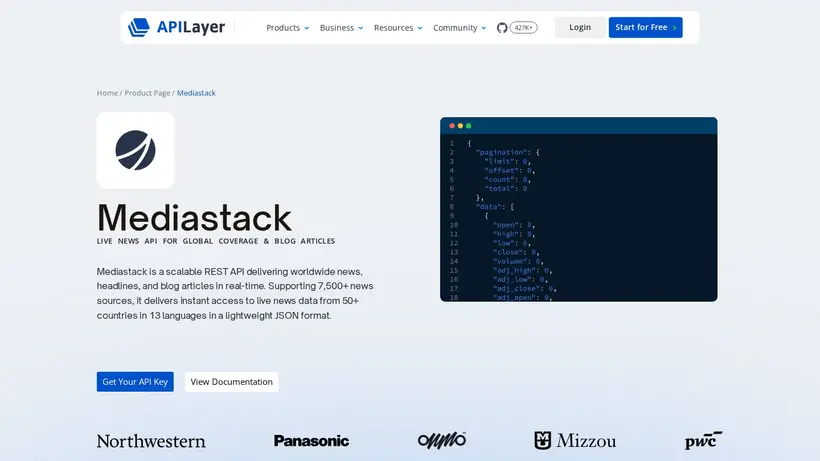Expand the Business dropdown
Screen dimensions: 820x461
341,28
